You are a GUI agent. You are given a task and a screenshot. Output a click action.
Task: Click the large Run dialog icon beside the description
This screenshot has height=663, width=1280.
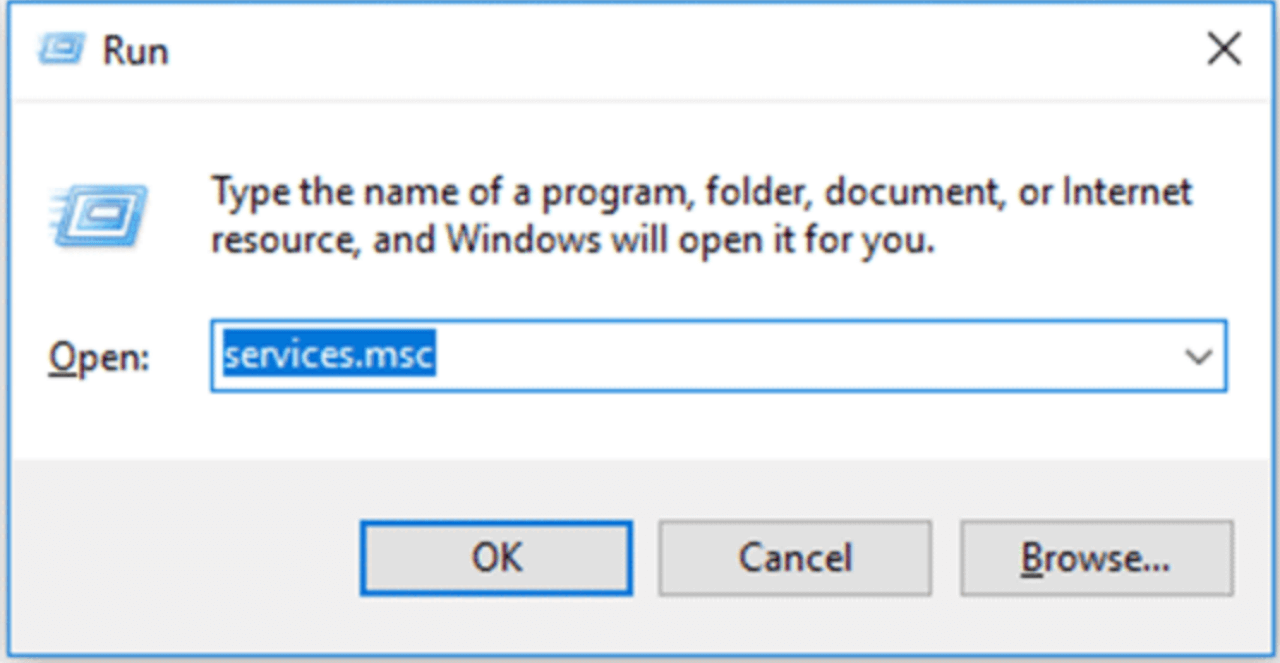97,216
